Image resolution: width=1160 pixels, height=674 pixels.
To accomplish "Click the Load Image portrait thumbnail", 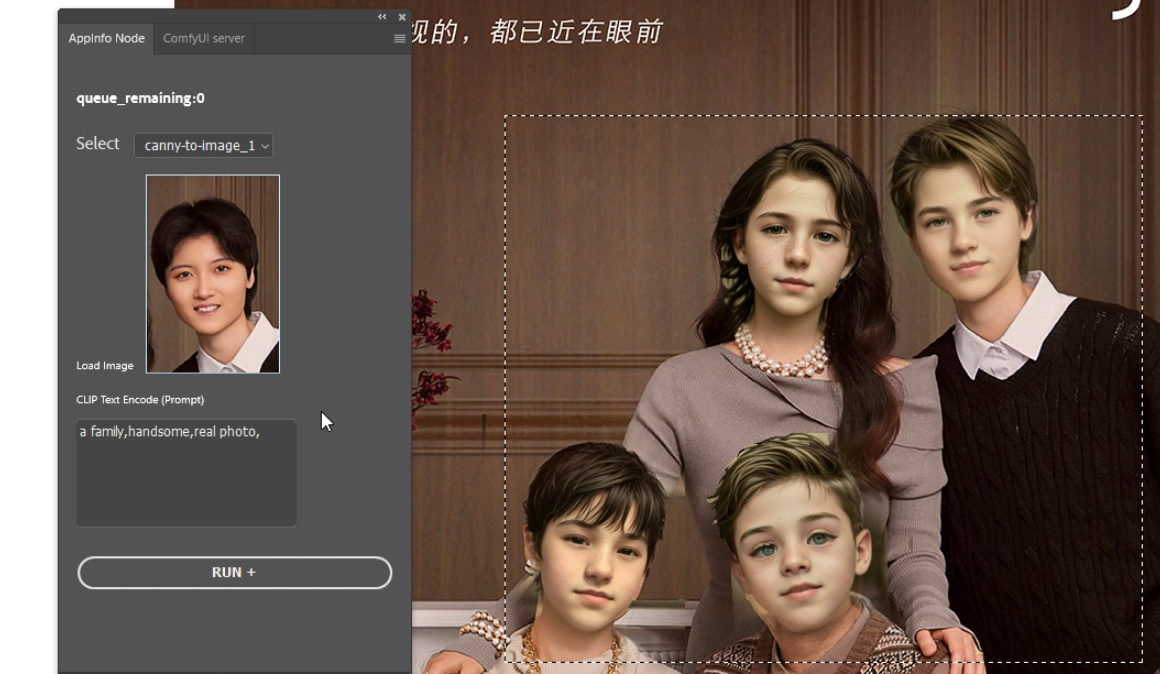I will click(x=213, y=274).
